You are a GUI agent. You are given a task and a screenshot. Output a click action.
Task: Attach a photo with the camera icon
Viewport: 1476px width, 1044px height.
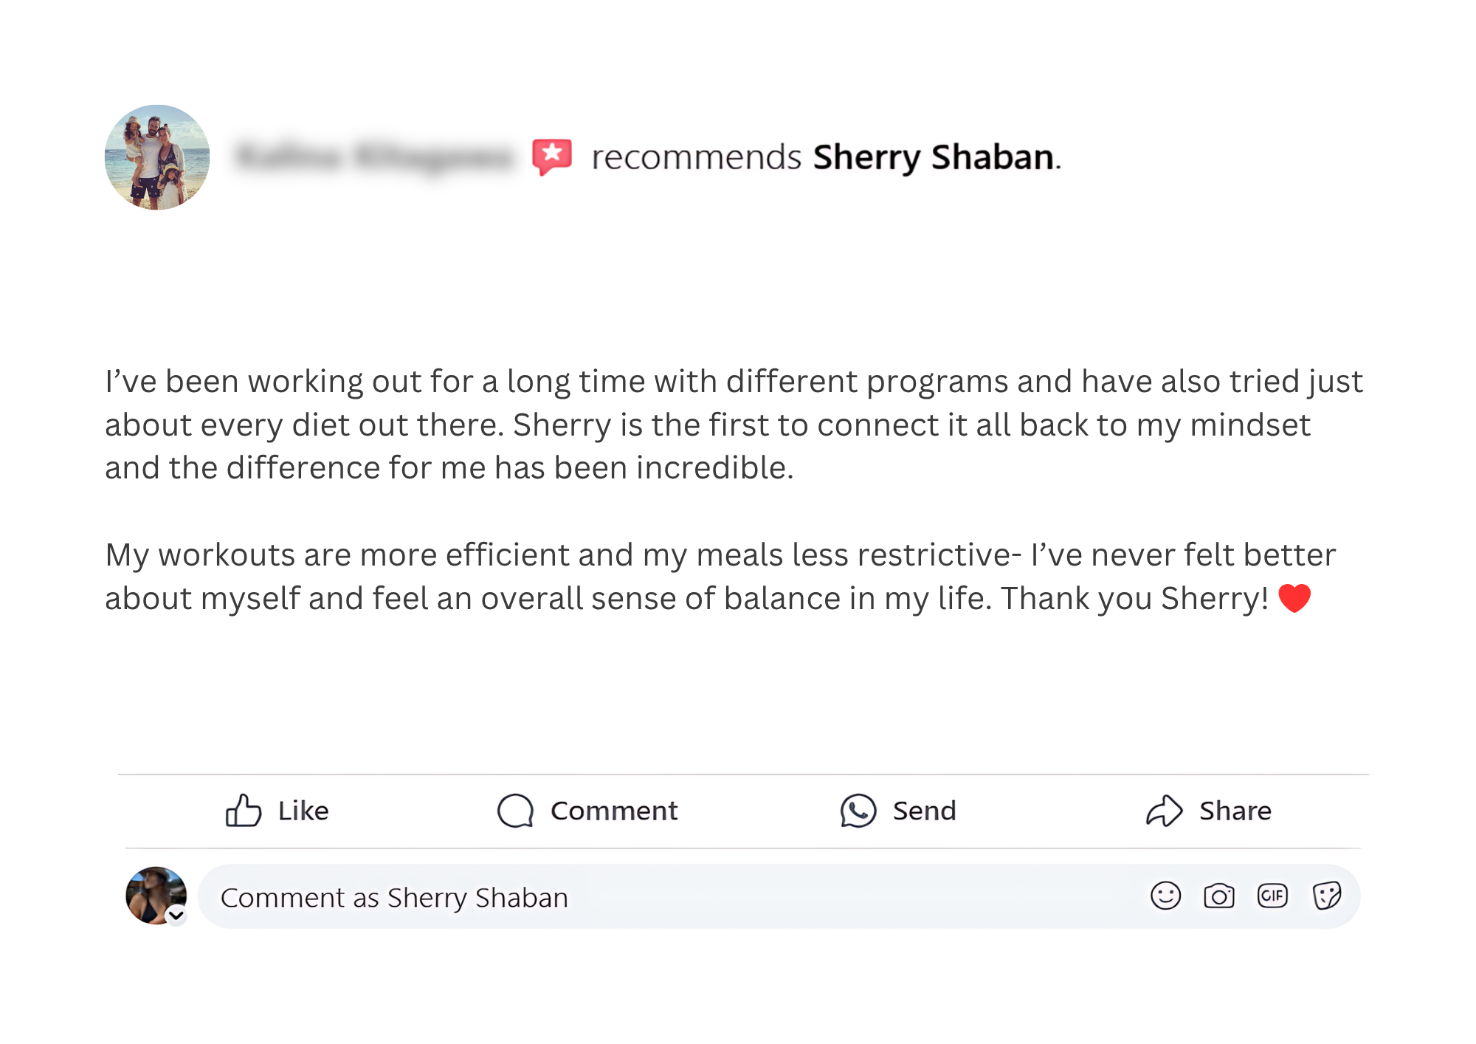pyautogui.click(x=1218, y=896)
